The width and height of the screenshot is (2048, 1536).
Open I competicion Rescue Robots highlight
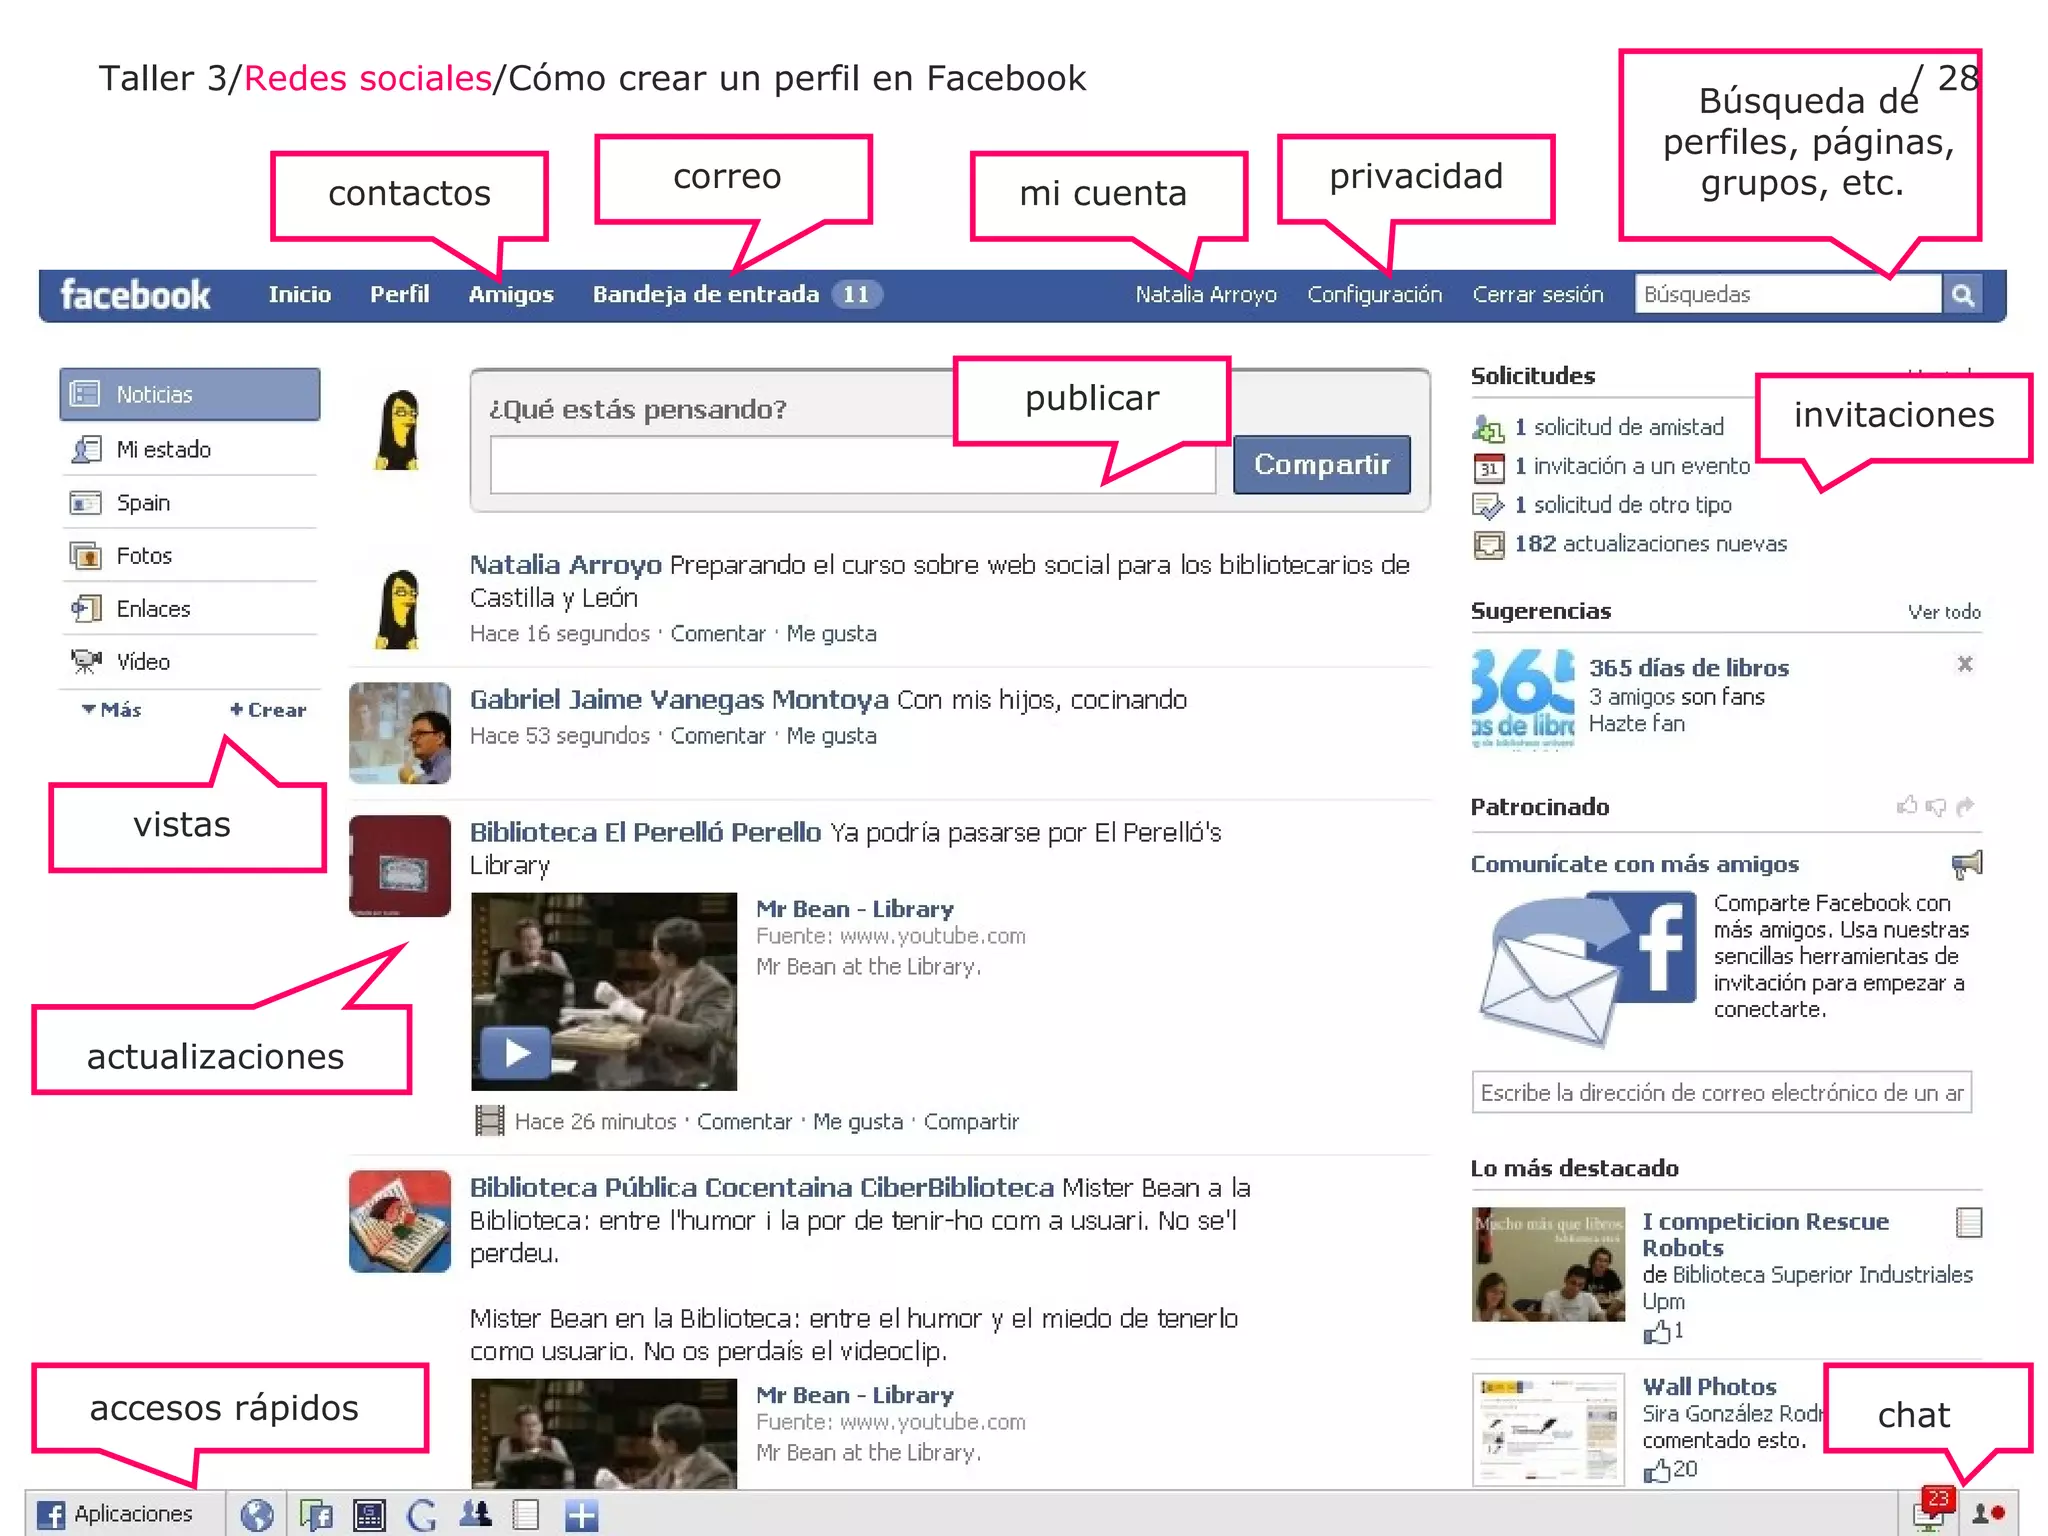click(x=1765, y=1234)
